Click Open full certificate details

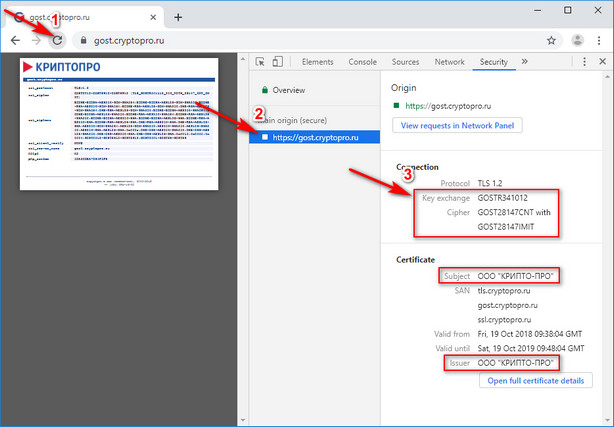tap(536, 380)
